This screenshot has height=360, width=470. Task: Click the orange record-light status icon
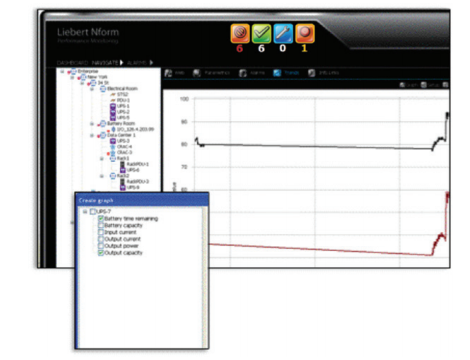305,33
